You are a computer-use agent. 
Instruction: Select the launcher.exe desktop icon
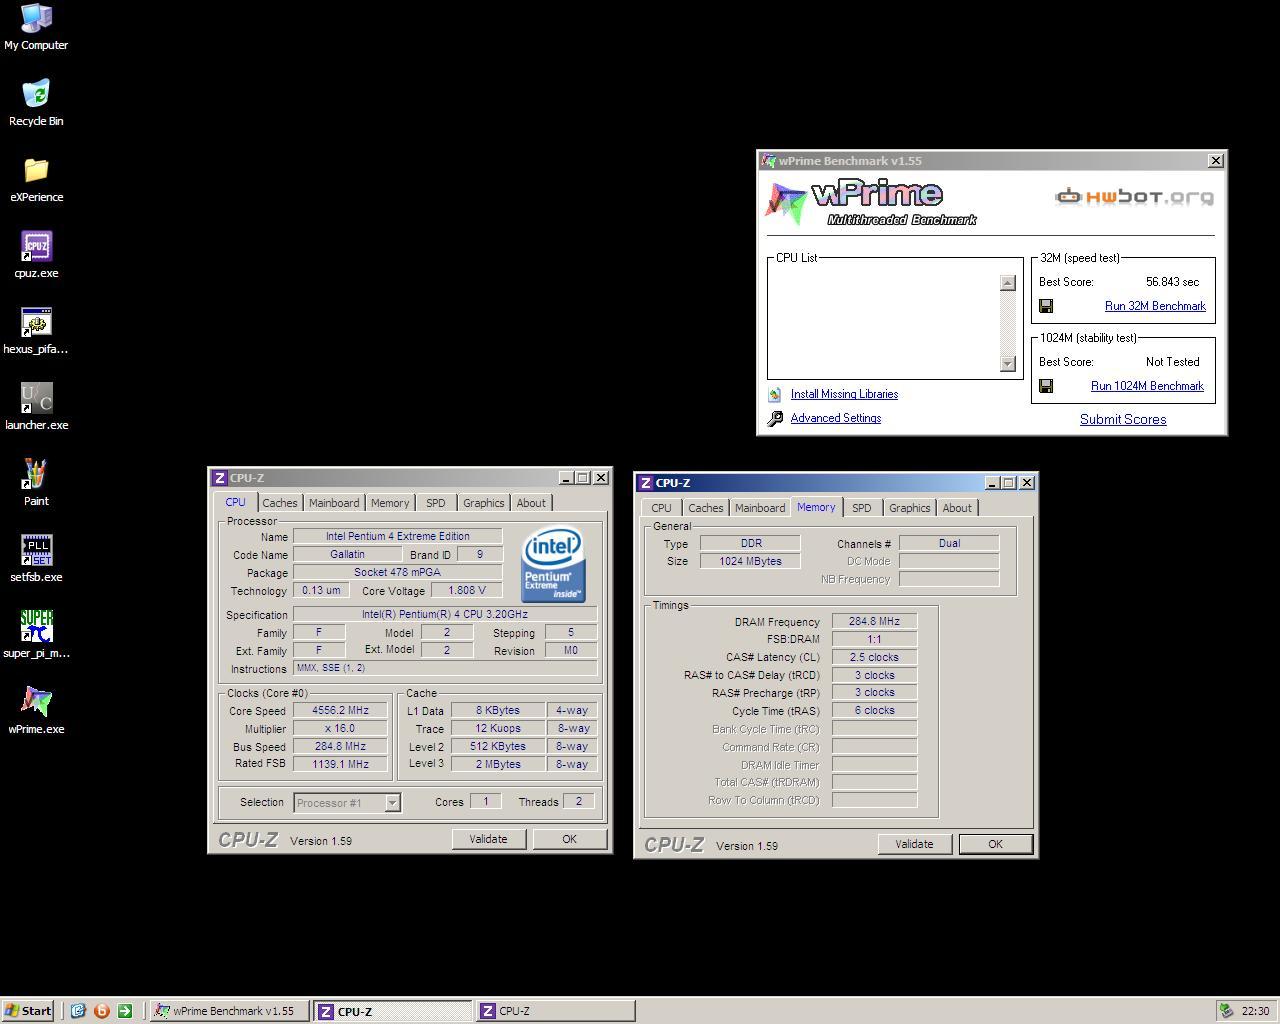click(x=36, y=407)
